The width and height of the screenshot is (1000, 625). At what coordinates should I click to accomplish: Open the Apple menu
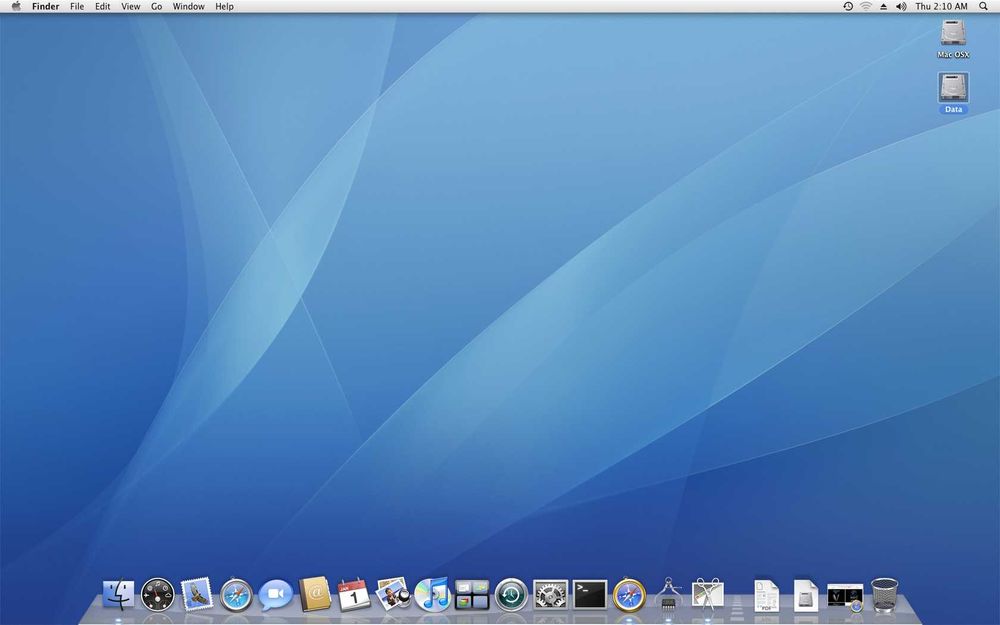(x=16, y=6)
